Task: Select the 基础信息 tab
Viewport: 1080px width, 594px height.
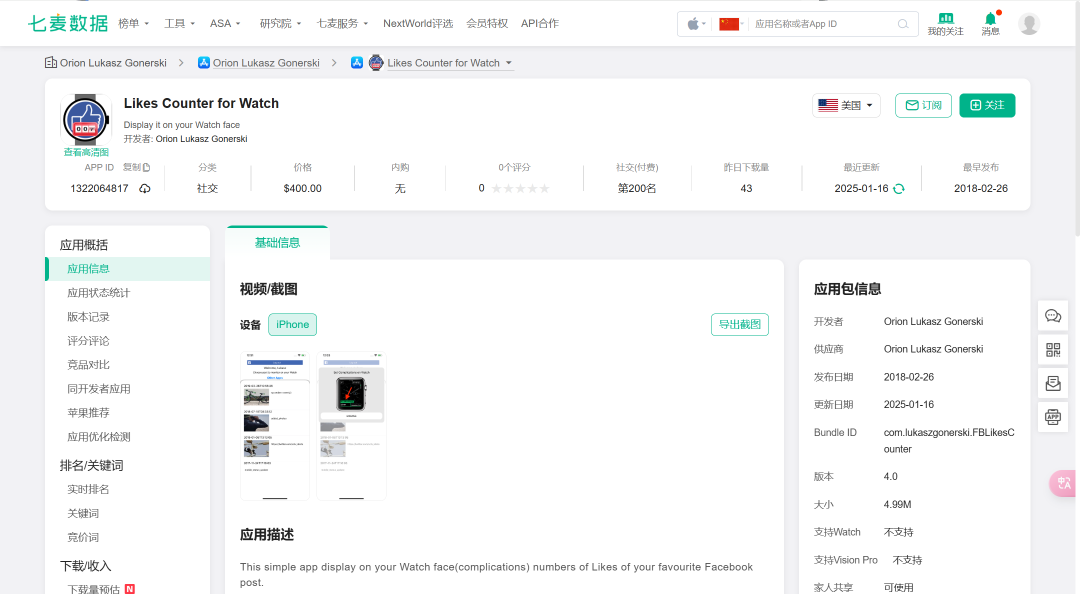Action: coord(277,243)
